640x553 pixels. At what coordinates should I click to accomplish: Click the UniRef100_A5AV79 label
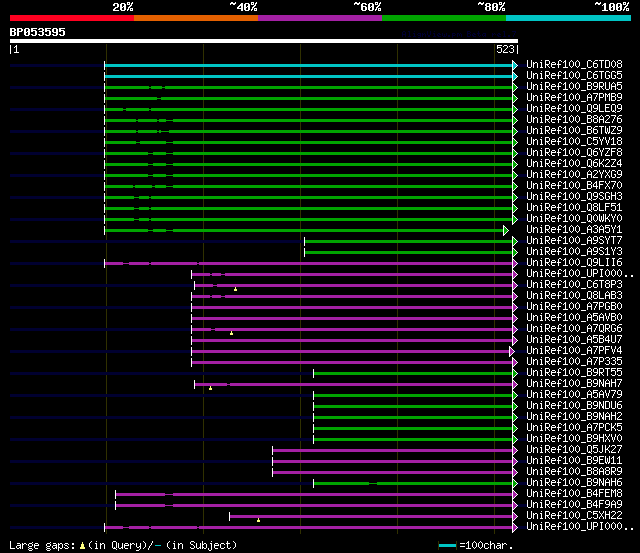click(574, 395)
